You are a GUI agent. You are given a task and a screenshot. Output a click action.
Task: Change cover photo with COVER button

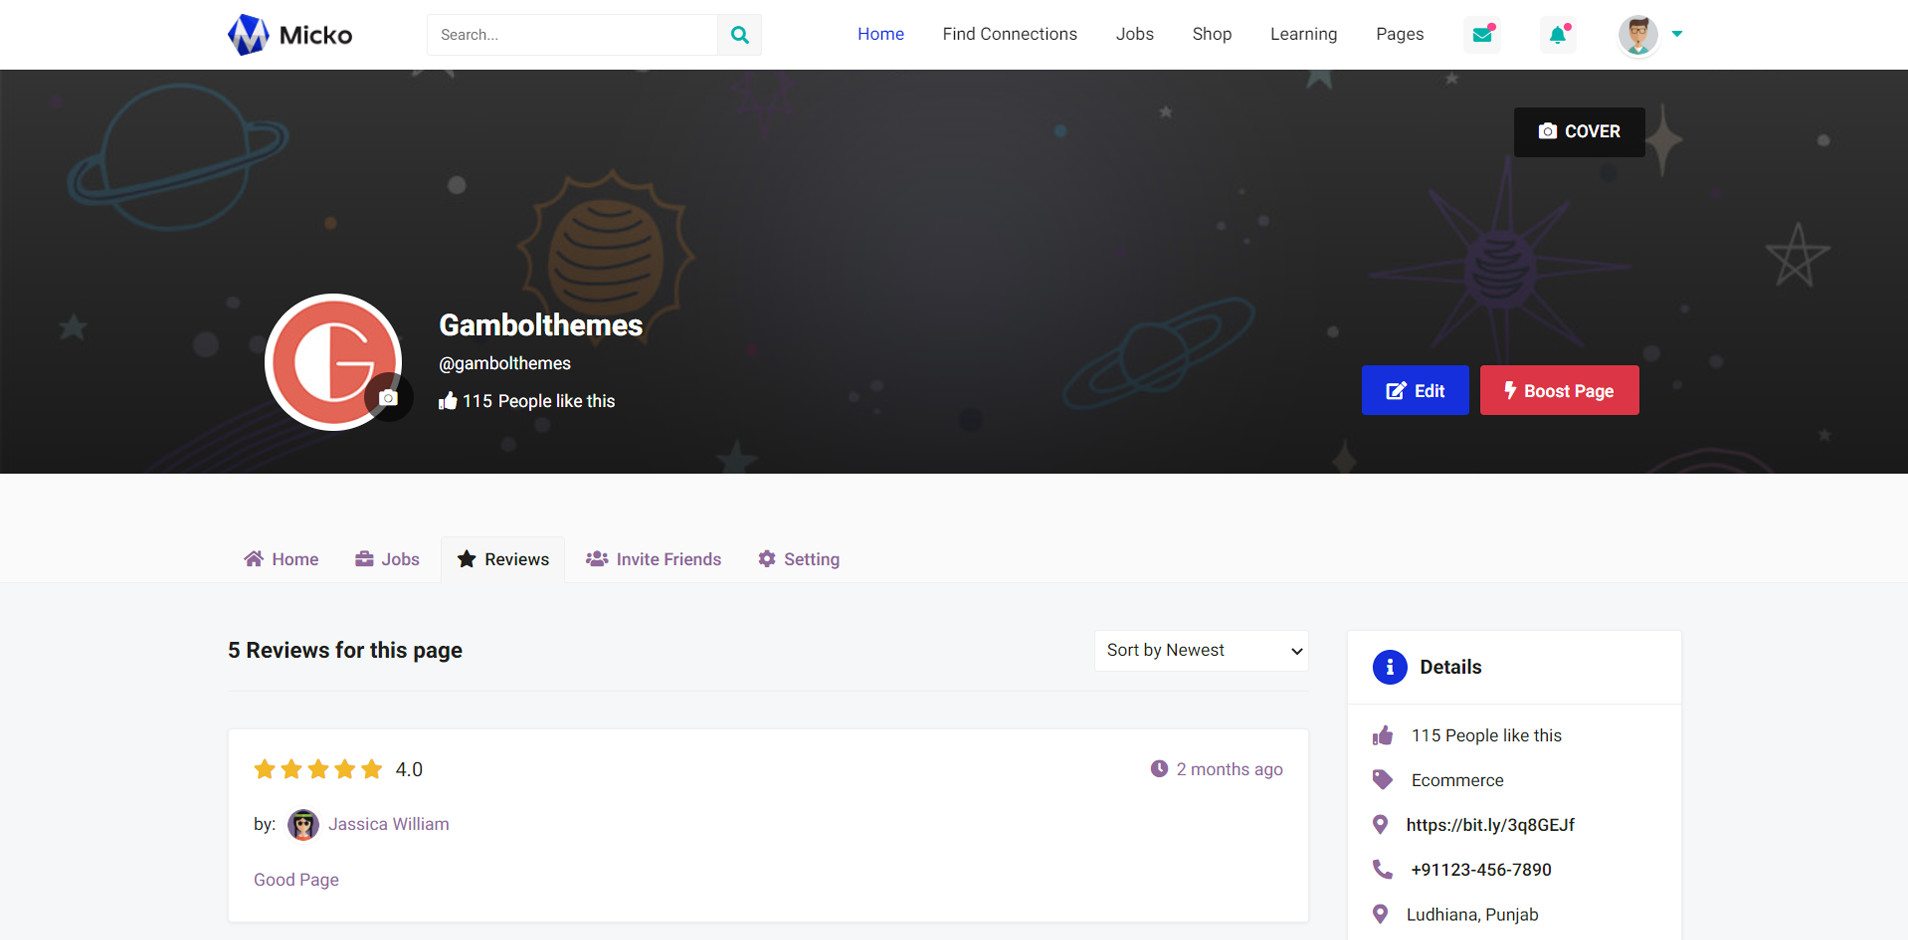tap(1579, 132)
